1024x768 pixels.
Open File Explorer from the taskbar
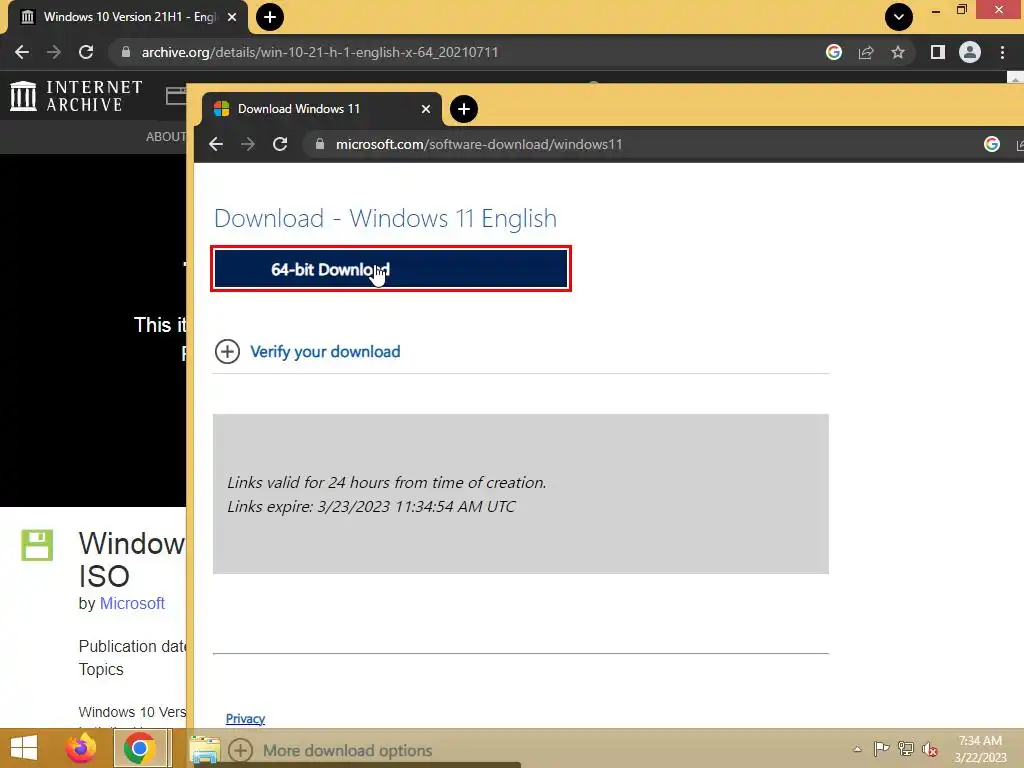tap(204, 750)
